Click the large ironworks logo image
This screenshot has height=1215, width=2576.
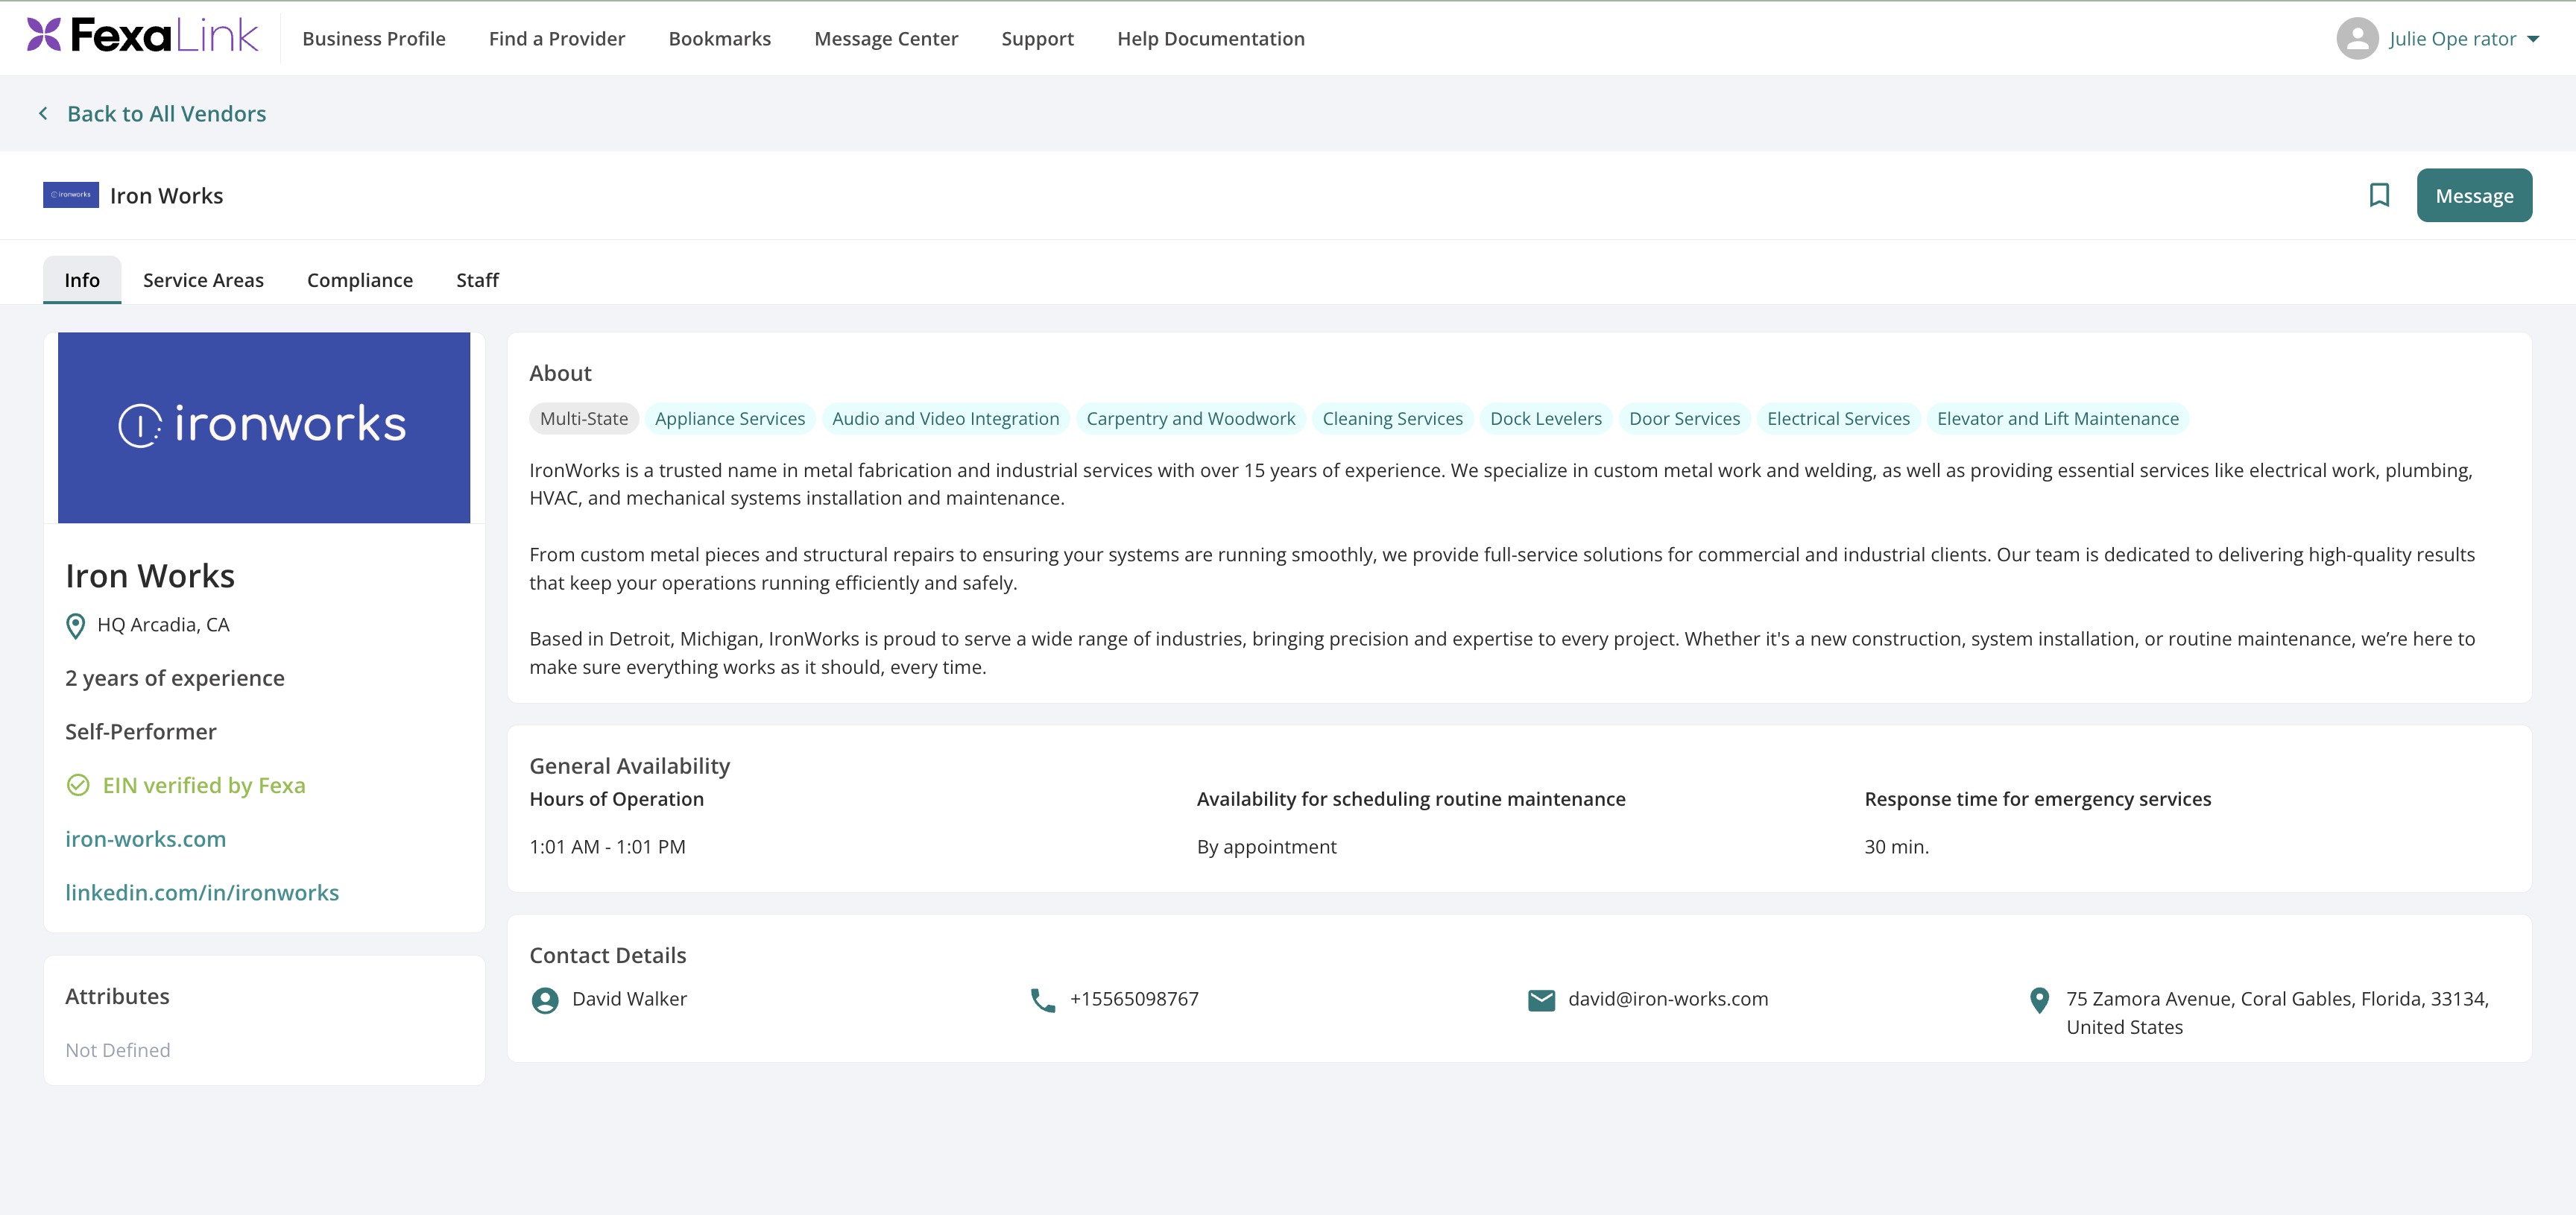click(x=264, y=427)
